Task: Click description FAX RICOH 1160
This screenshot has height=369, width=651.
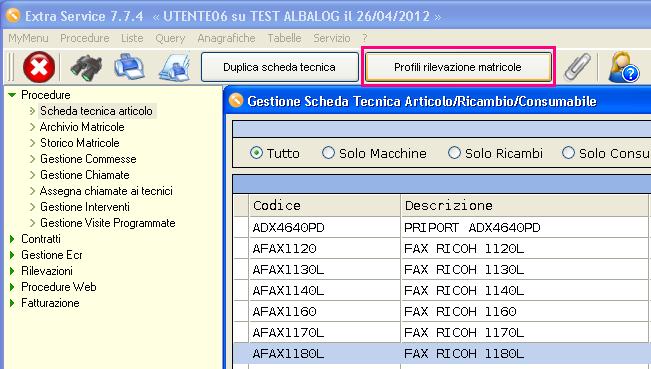Action: [x=524, y=311]
